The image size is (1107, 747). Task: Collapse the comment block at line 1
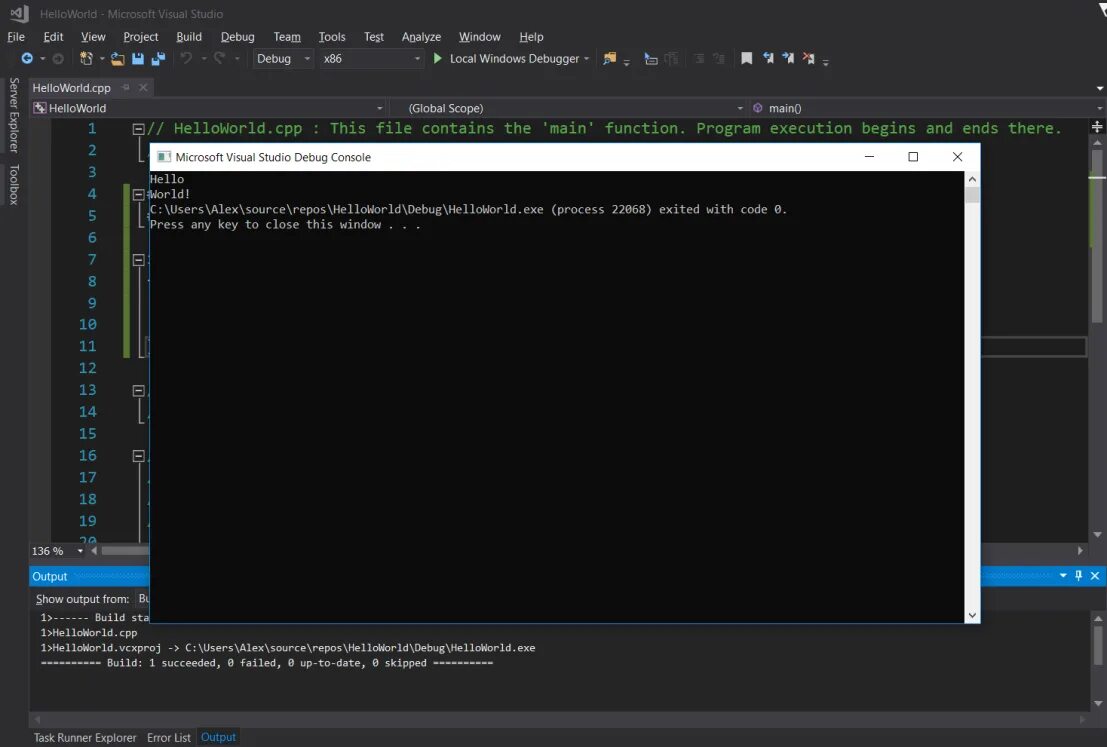click(138, 129)
